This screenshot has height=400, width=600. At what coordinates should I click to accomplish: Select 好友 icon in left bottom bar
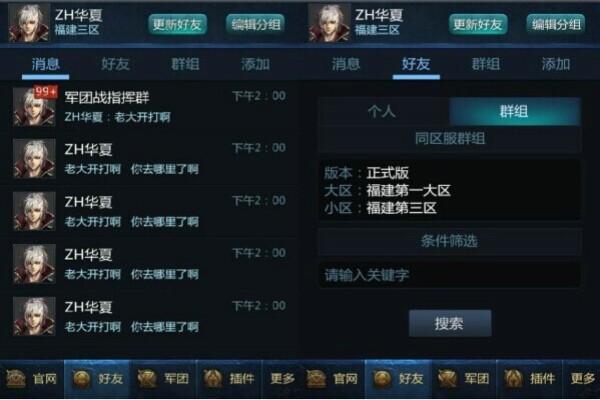(x=82, y=379)
